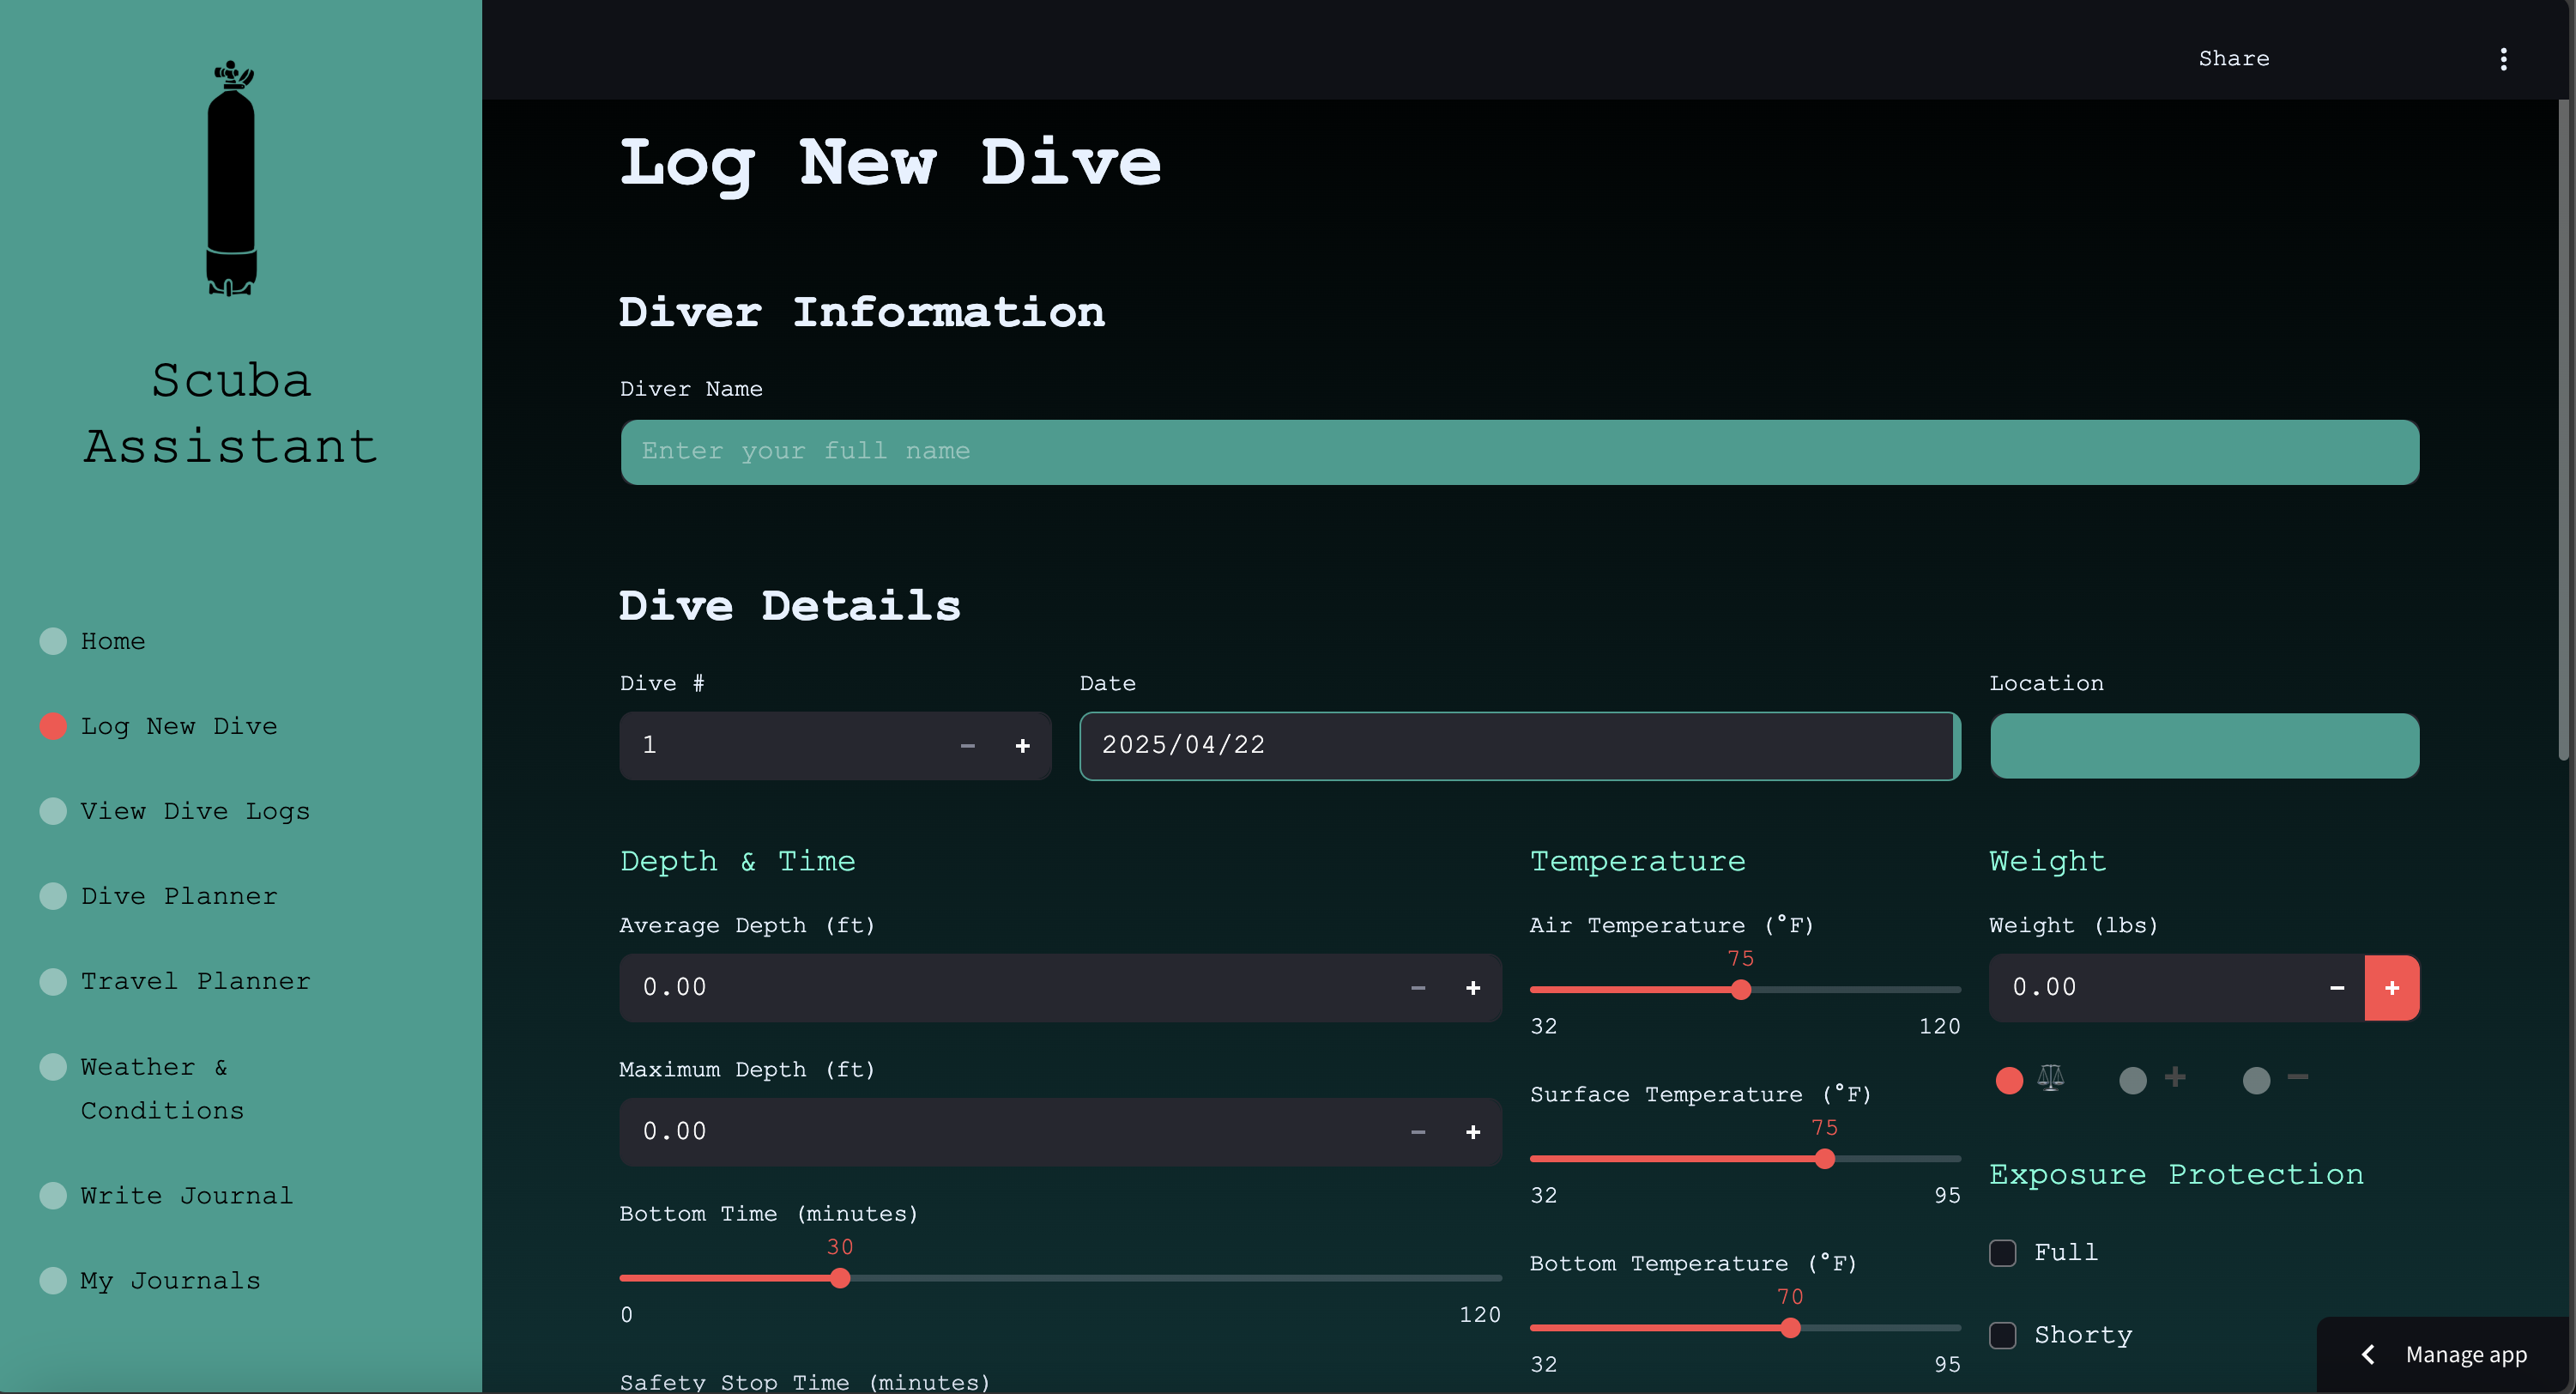Click the Dive Details heading
Viewport: 2576px width, 1394px height.
[790, 606]
